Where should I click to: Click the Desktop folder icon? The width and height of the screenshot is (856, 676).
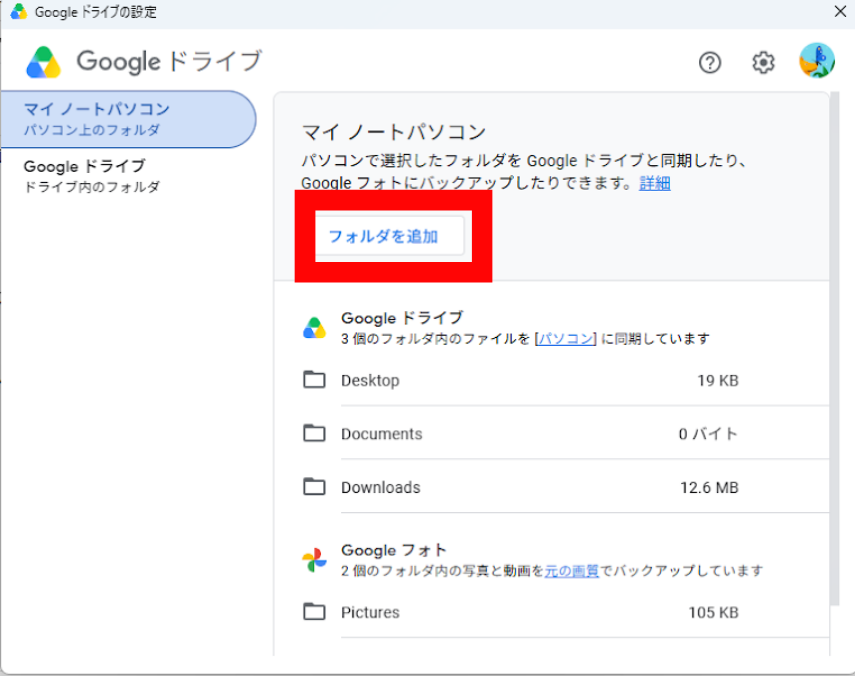pyautogui.click(x=314, y=379)
